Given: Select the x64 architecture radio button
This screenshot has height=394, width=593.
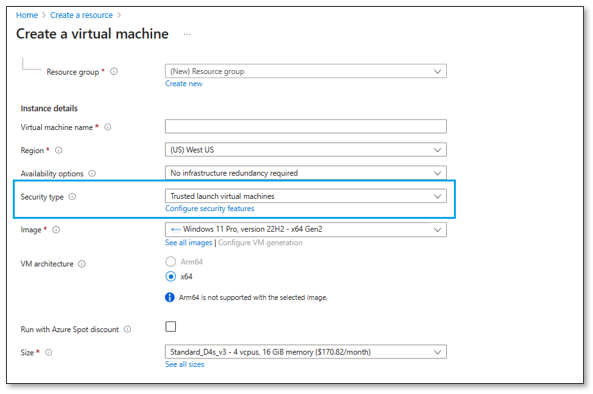Looking at the screenshot, I should (x=171, y=276).
